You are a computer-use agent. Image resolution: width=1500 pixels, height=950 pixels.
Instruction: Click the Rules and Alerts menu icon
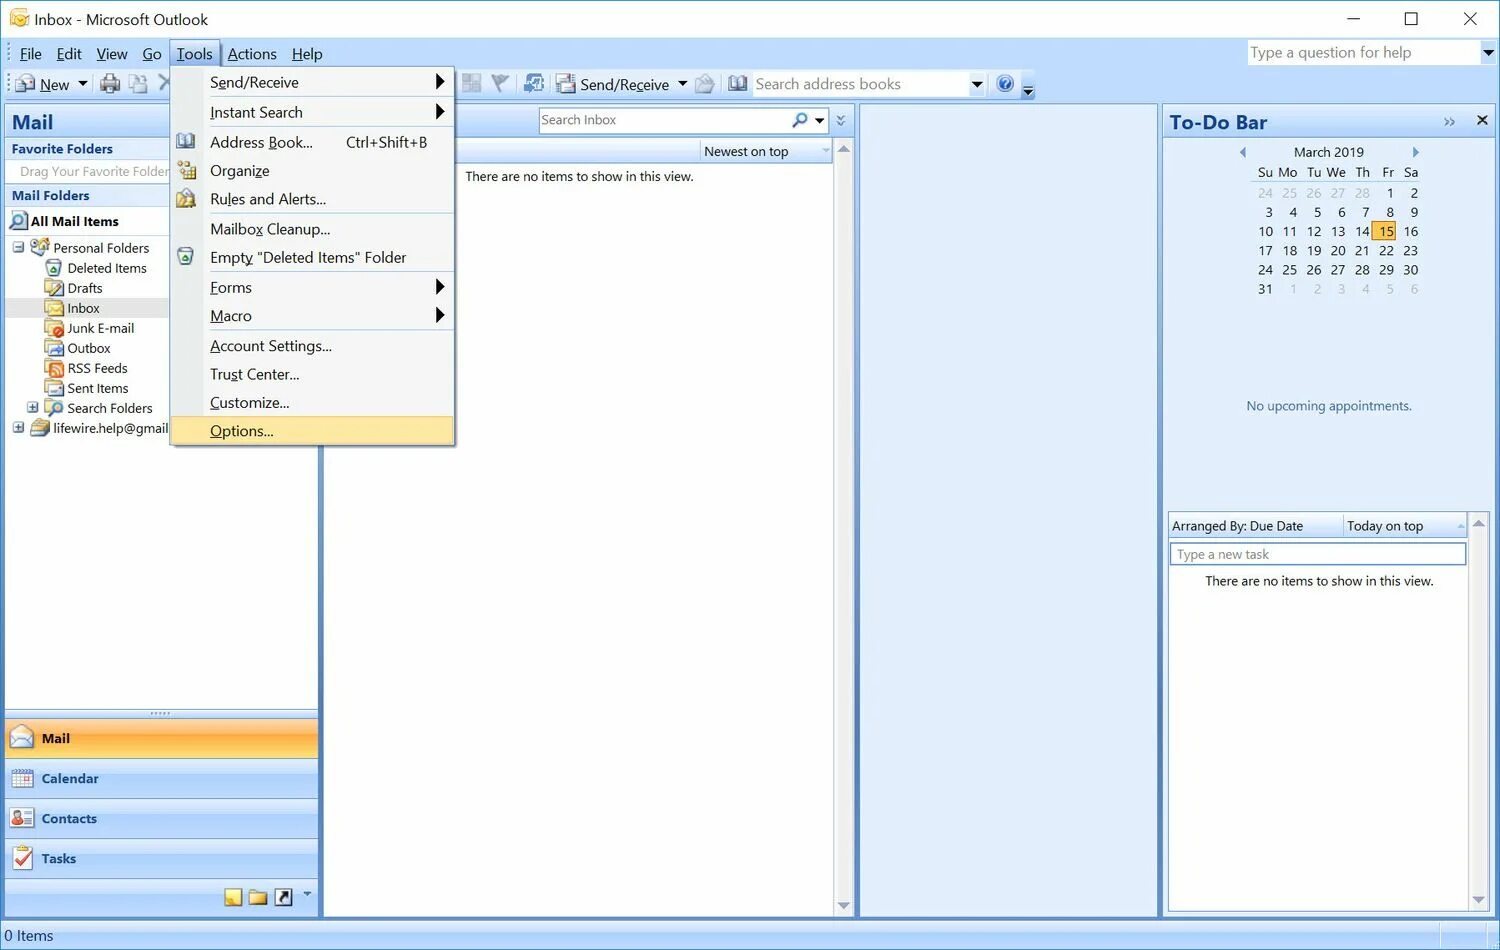click(186, 199)
